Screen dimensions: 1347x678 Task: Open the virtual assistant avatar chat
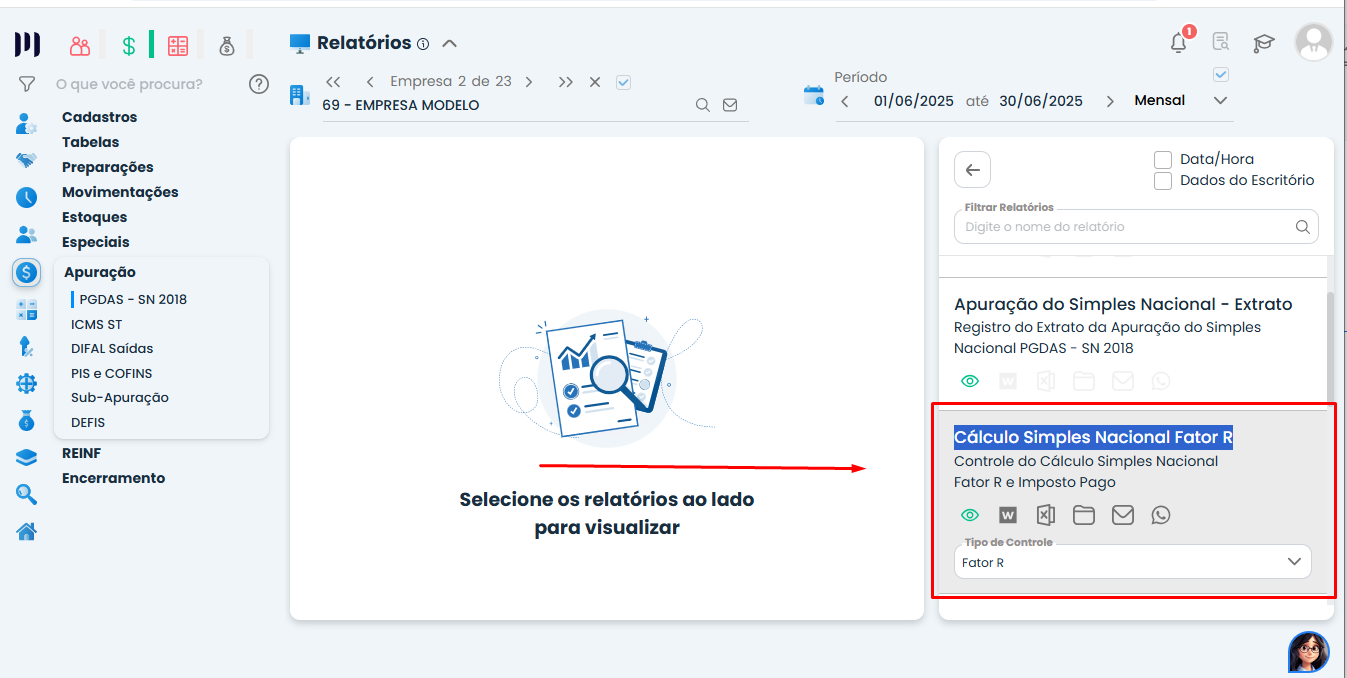coord(1308,652)
